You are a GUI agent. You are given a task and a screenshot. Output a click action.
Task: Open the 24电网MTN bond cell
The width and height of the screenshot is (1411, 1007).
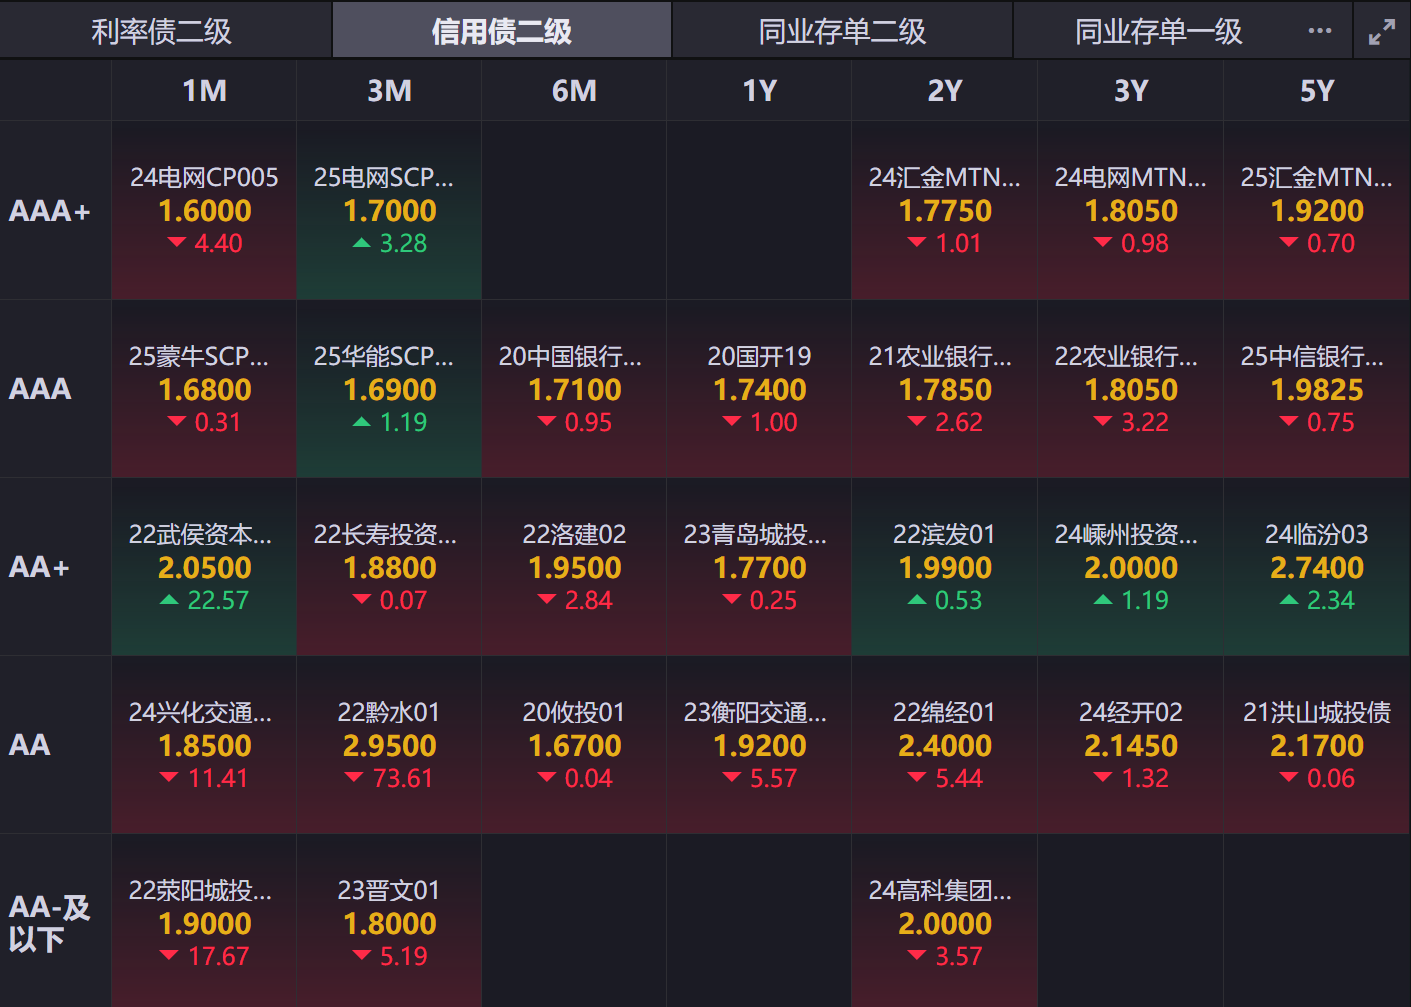coord(1131,211)
